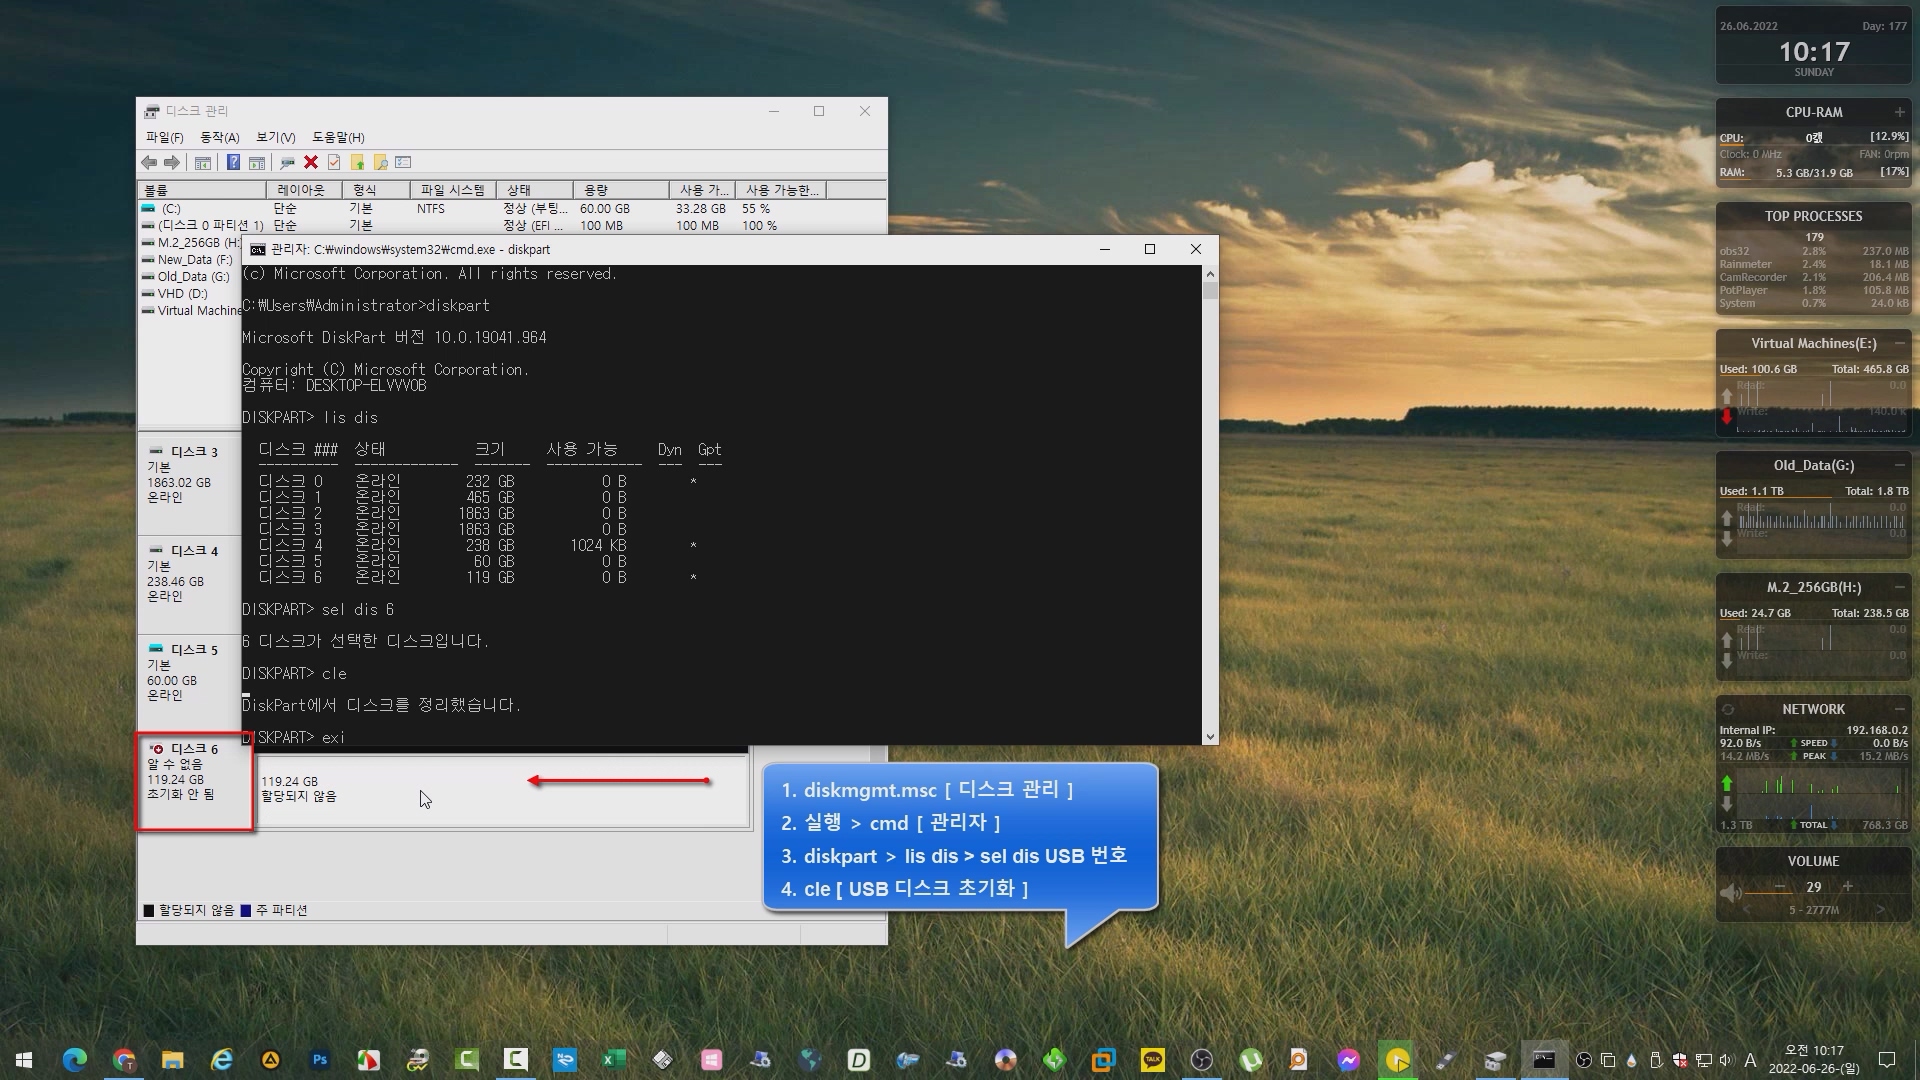Sort by the 용량 column header
This screenshot has height=1080, width=1920.
(620, 190)
